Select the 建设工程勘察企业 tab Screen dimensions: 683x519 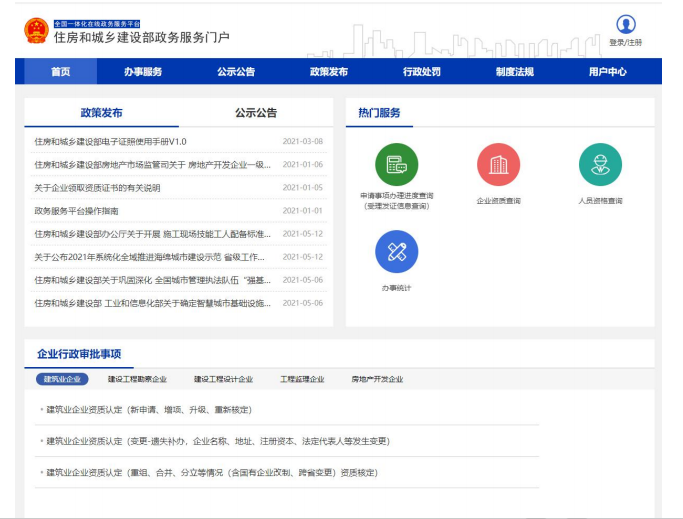pos(137,380)
